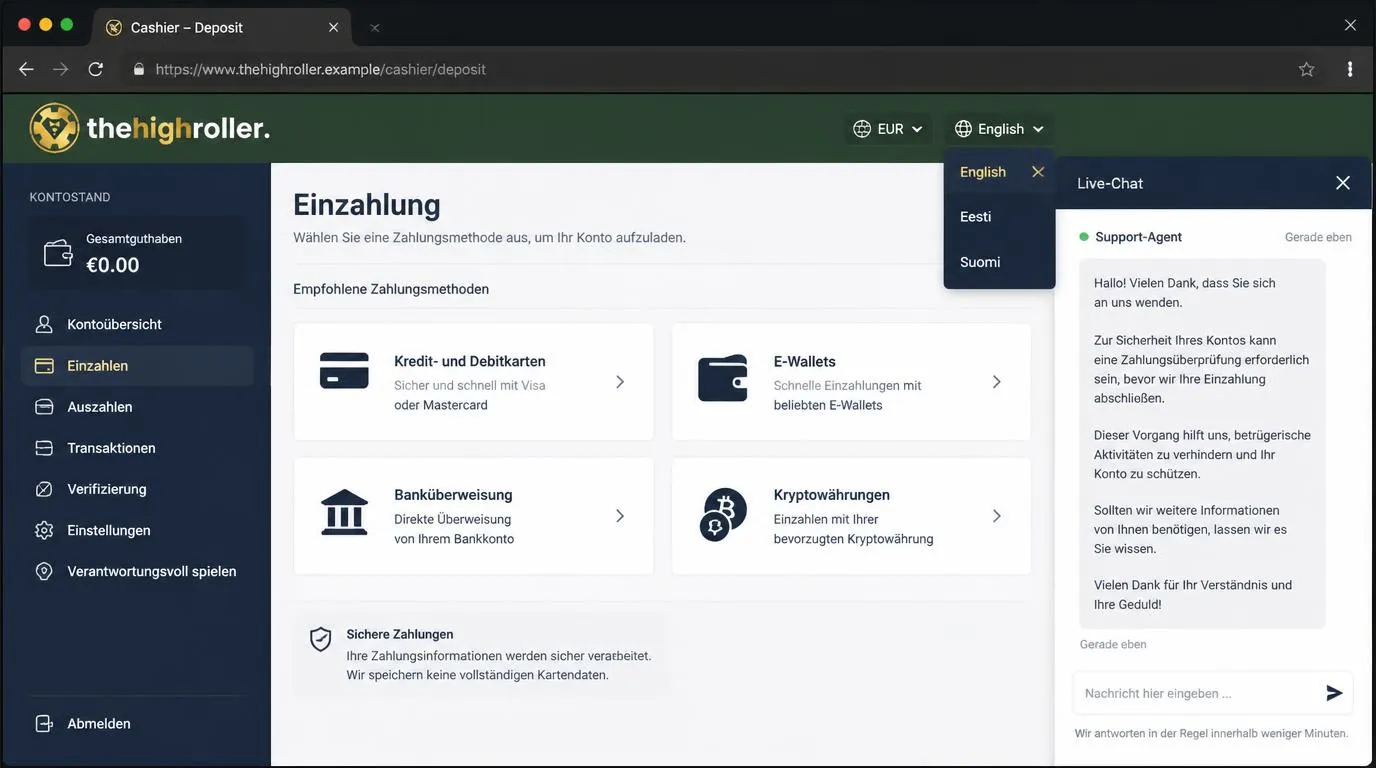Click the Empfohlene Zahlungsmethoden label
Screen dimensions: 1376x768
(391, 289)
